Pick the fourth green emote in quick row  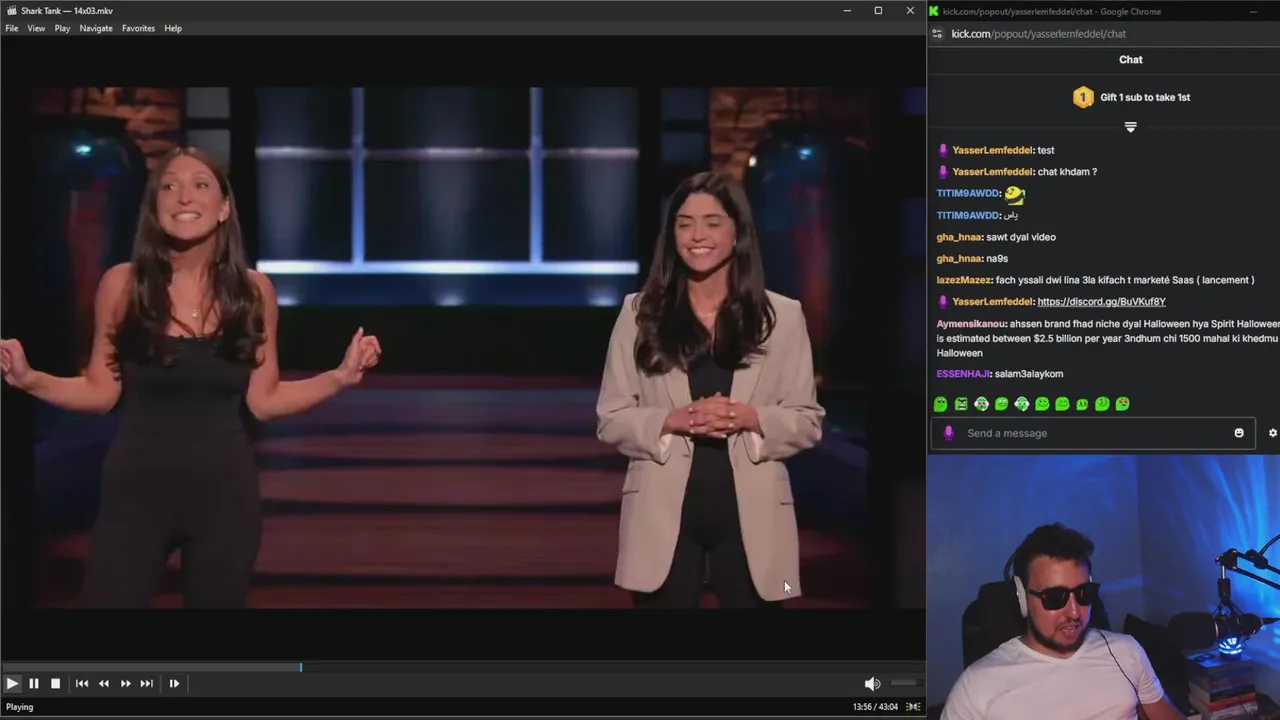(1001, 404)
